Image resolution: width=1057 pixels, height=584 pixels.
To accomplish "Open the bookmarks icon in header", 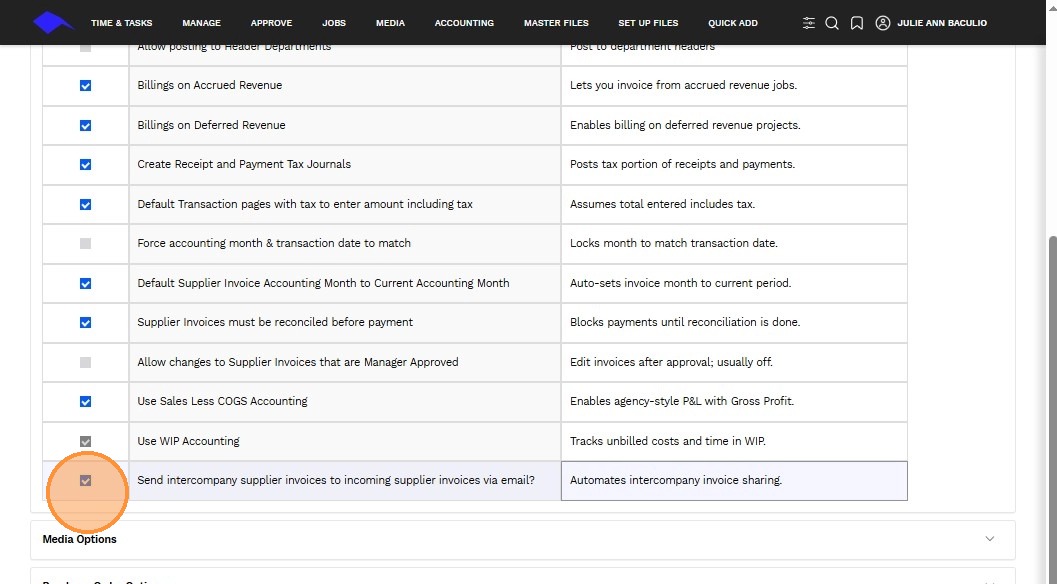I will [857, 23].
